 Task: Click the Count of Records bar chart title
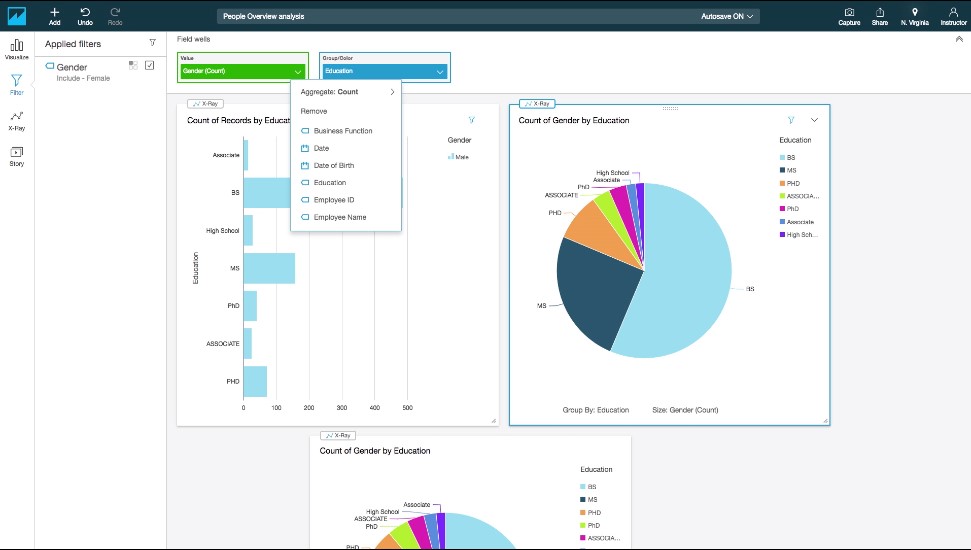[239, 120]
